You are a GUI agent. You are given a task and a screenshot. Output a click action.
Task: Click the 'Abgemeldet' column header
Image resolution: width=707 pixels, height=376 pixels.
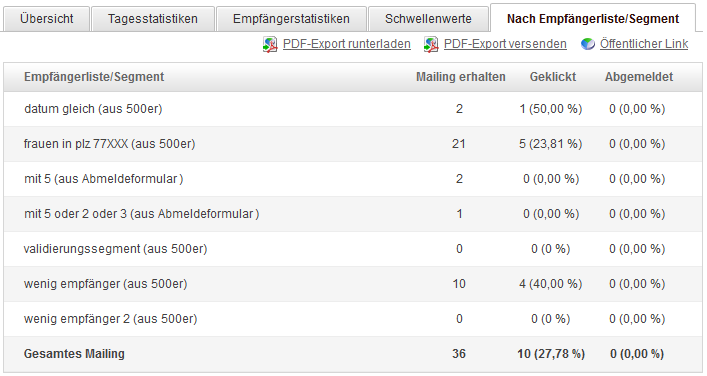click(639, 77)
